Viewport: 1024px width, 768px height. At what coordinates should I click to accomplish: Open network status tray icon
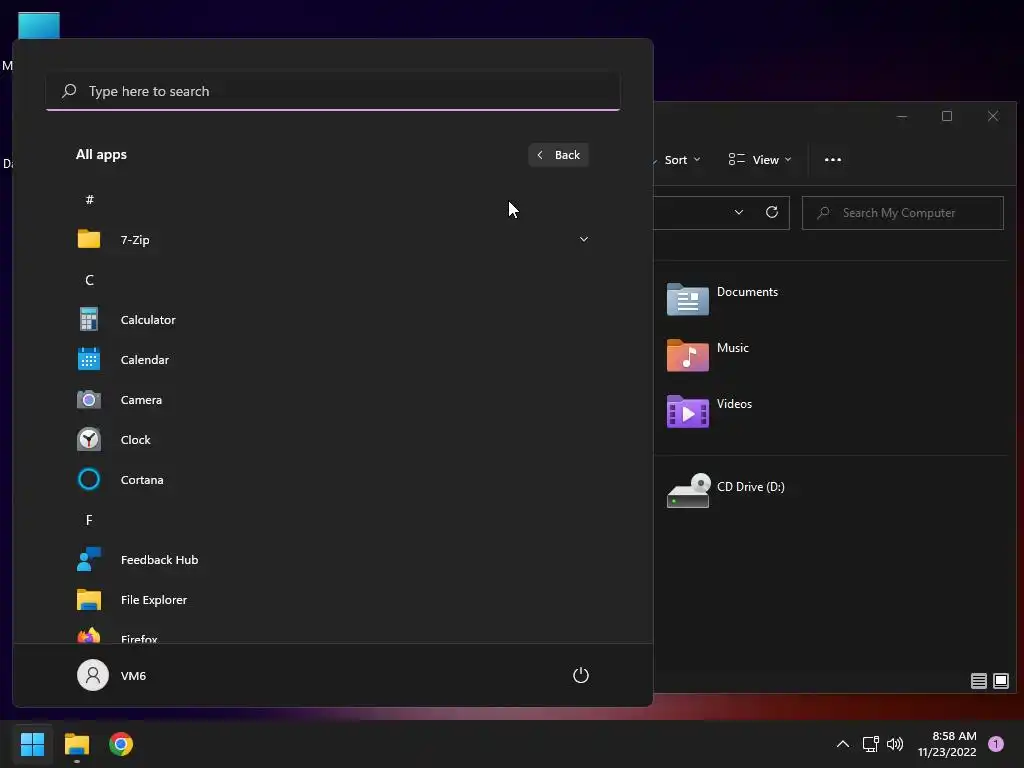[x=871, y=744]
